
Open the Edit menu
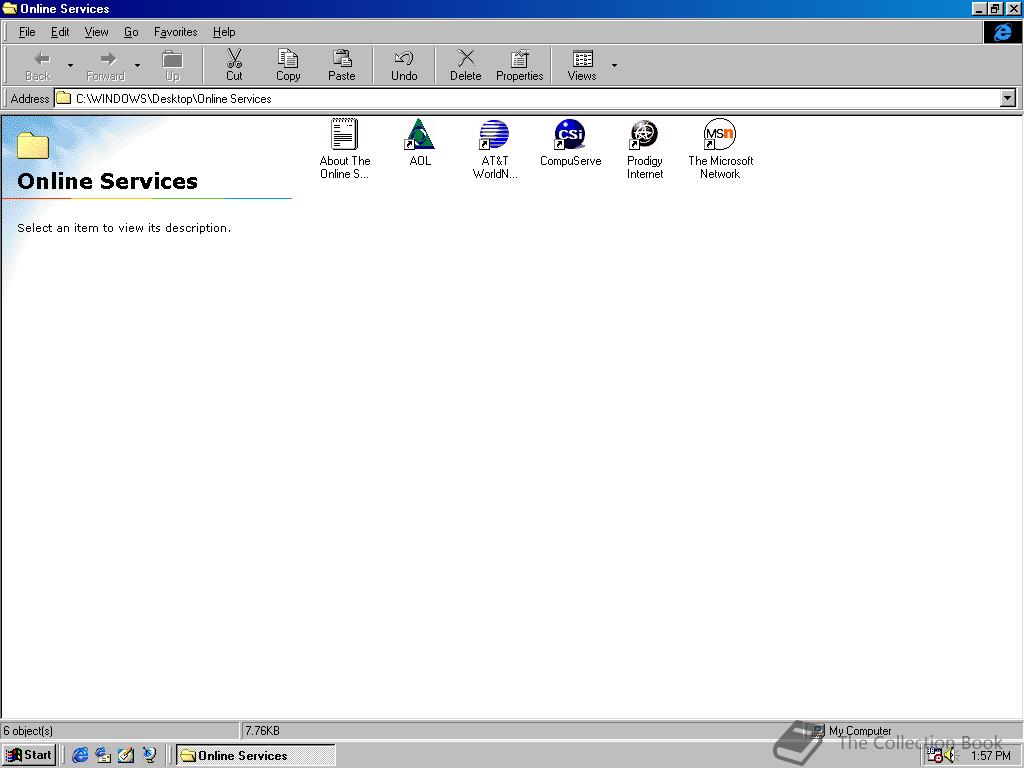point(60,32)
